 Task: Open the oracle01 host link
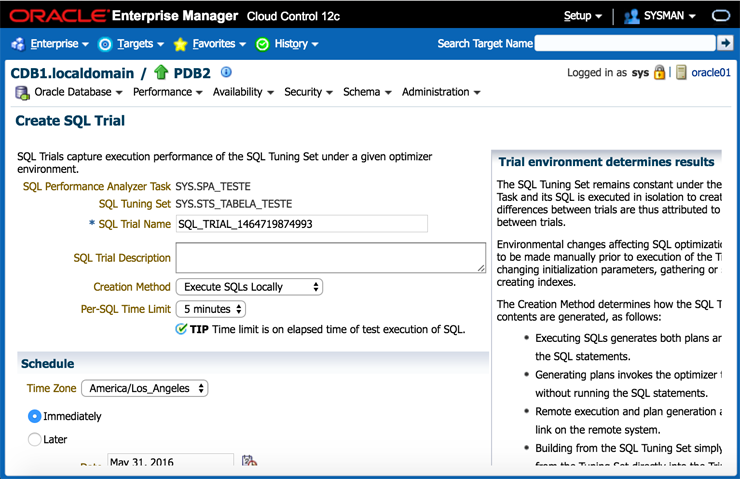pos(711,73)
